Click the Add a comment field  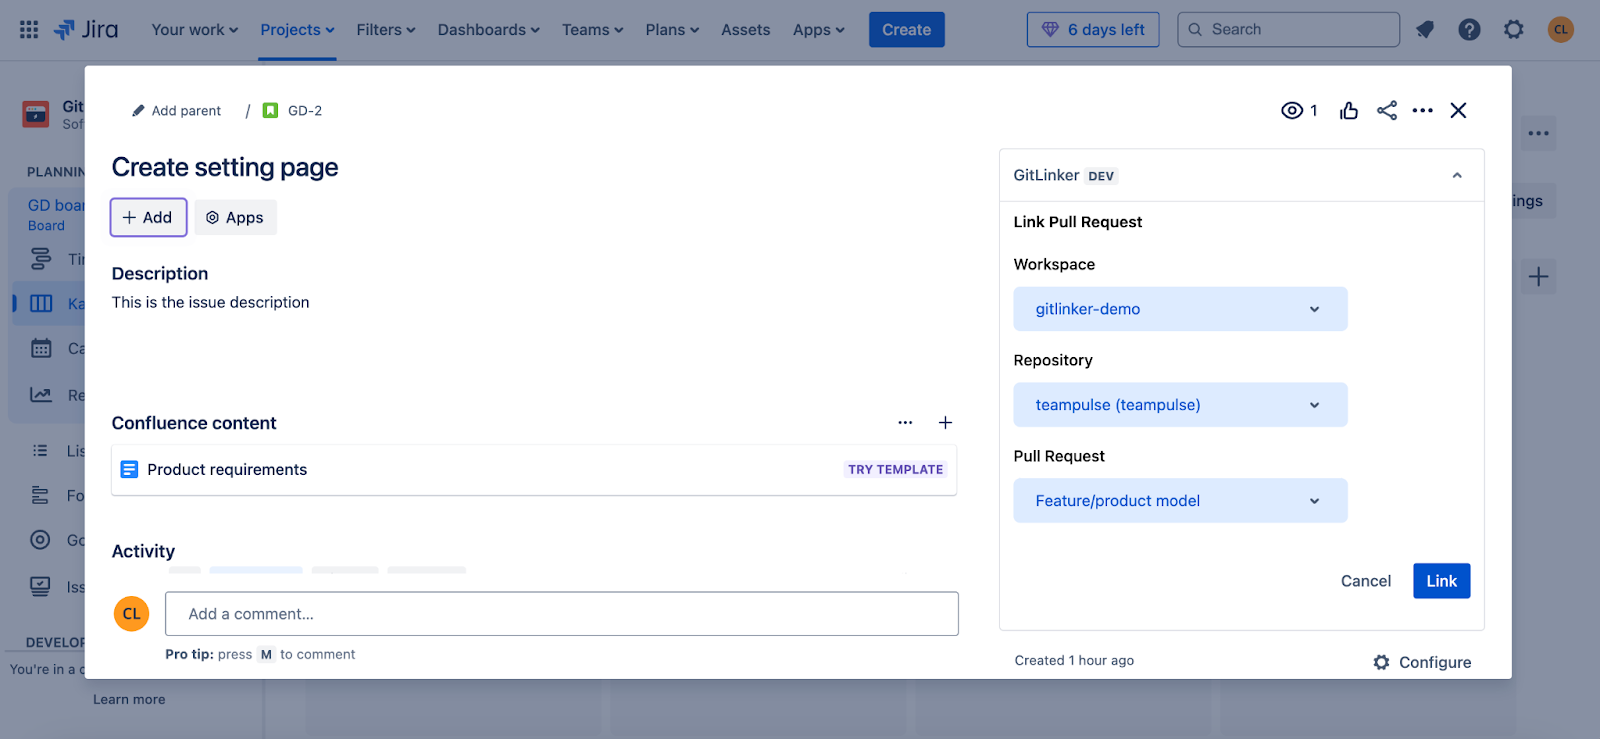(561, 614)
